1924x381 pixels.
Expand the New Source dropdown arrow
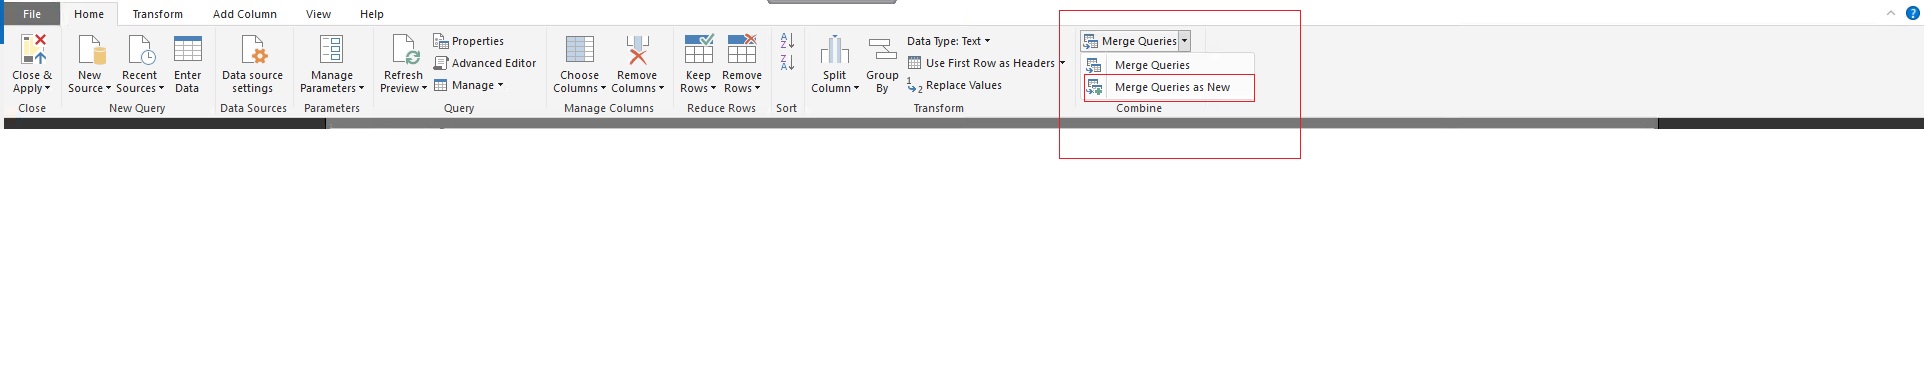[108, 89]
